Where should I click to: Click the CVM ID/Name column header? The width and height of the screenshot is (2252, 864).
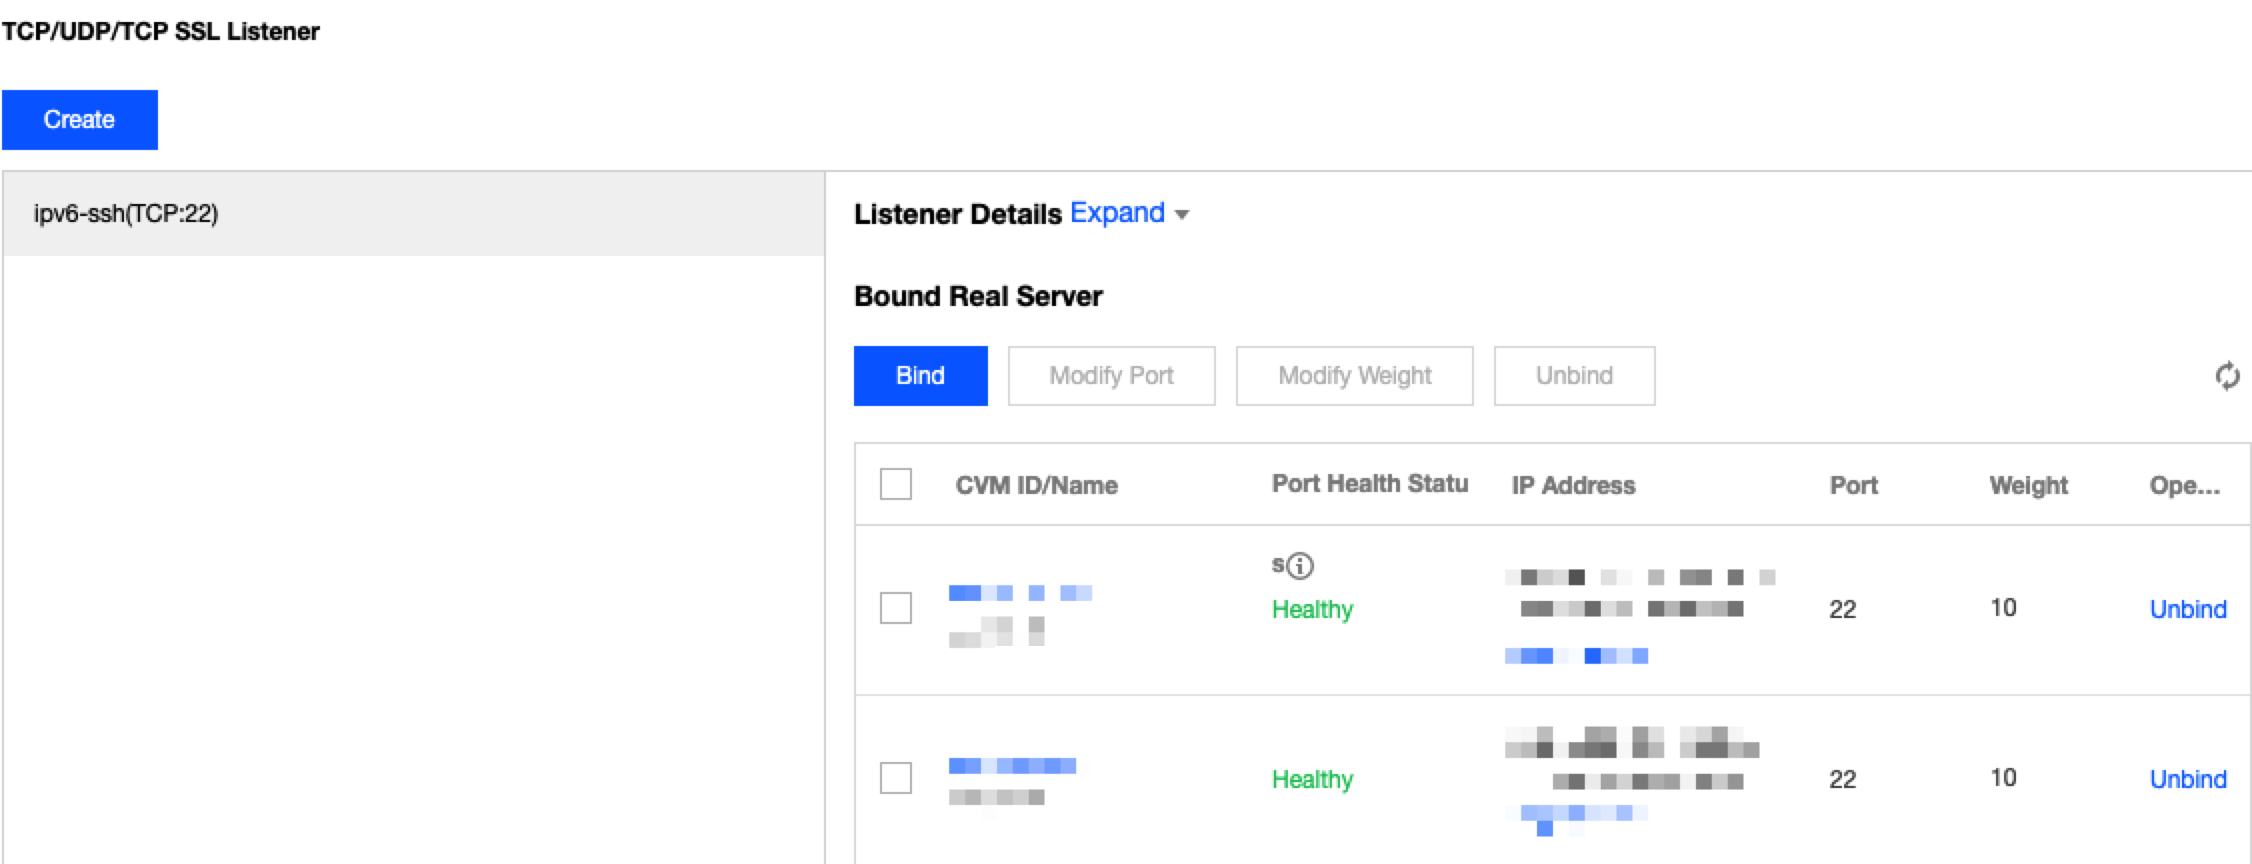pos(1036,485)
